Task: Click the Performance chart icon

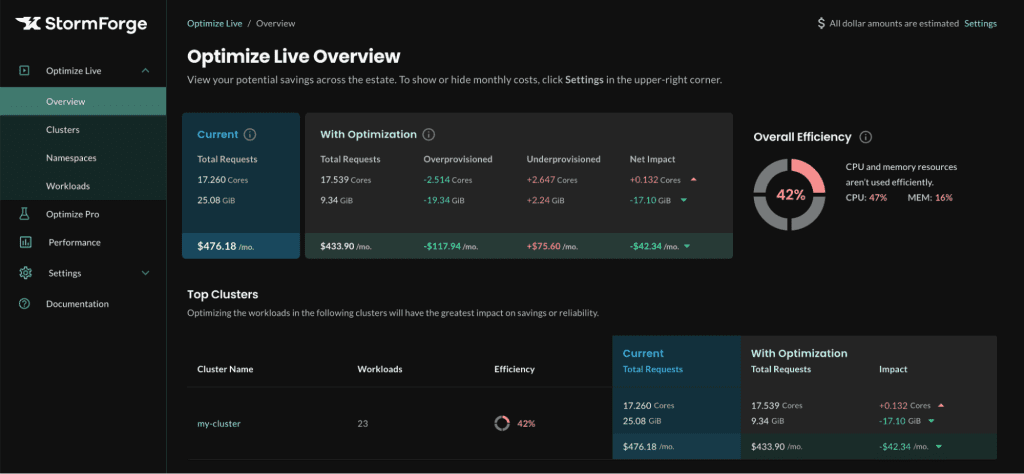Action: coord(25,242)
